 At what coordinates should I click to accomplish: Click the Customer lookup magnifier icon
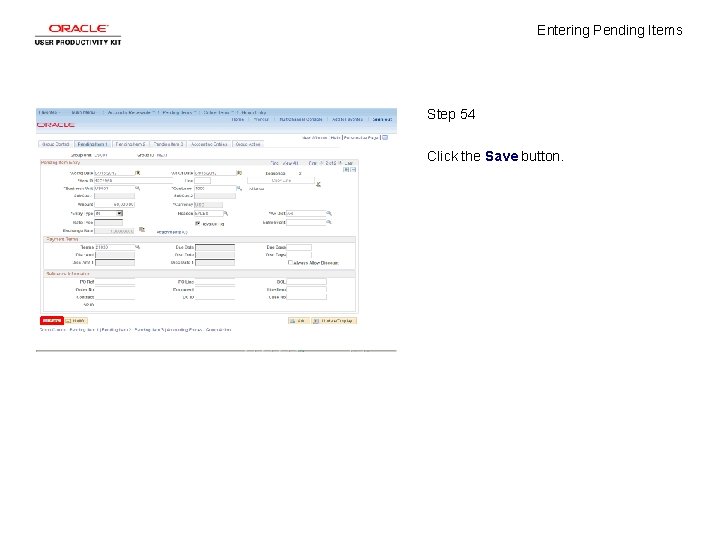pyautogui.click(x=239, y=188)
